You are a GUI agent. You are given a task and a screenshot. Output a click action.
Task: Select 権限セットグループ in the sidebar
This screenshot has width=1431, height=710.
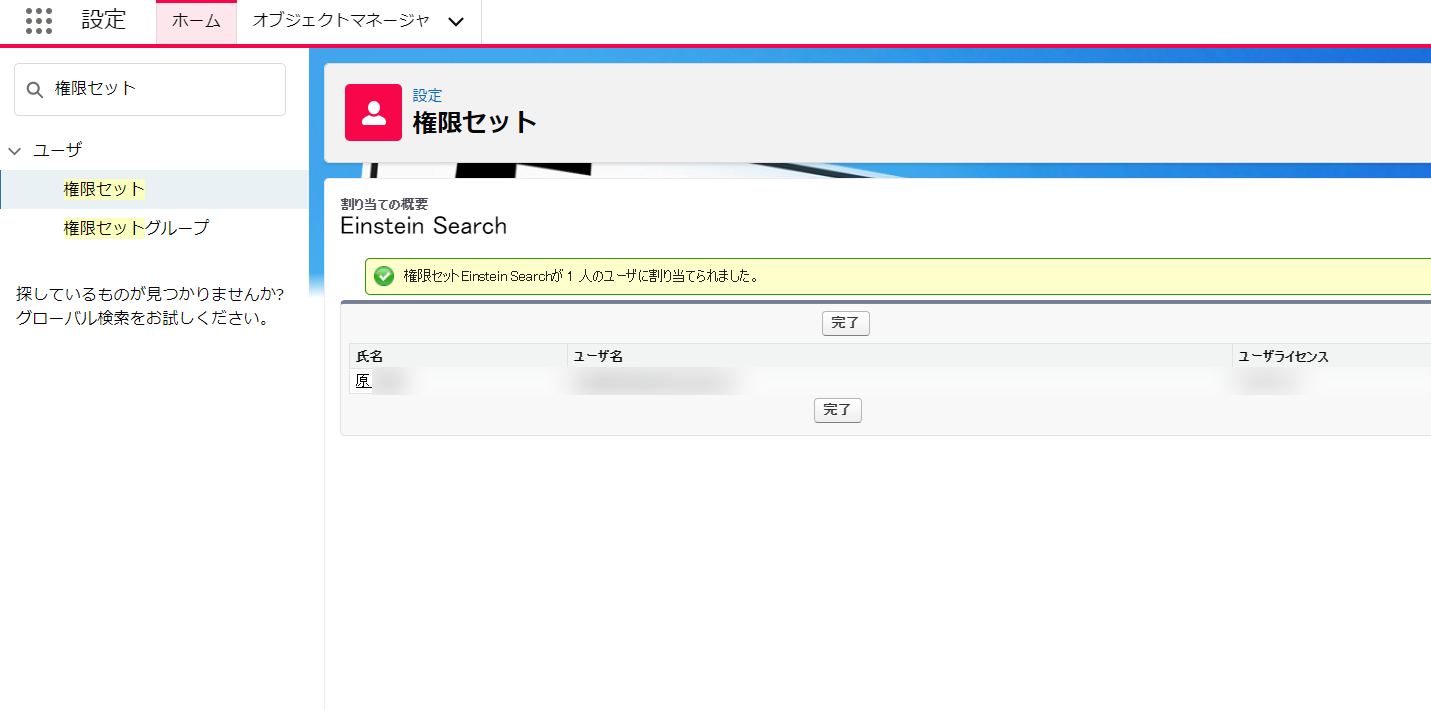tap(136, 228)
